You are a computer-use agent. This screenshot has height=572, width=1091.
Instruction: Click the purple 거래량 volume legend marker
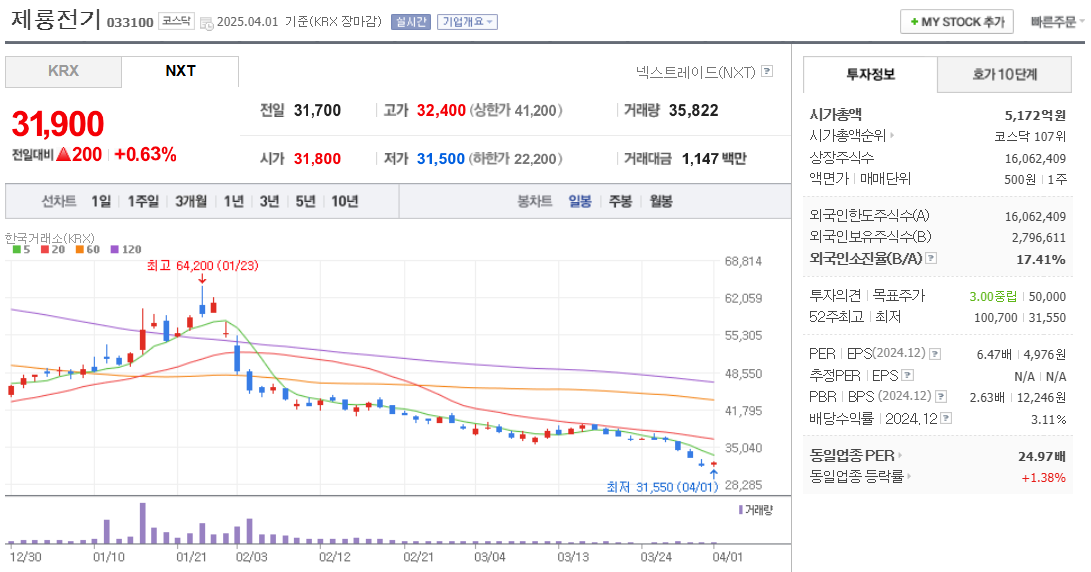(740, 510)
